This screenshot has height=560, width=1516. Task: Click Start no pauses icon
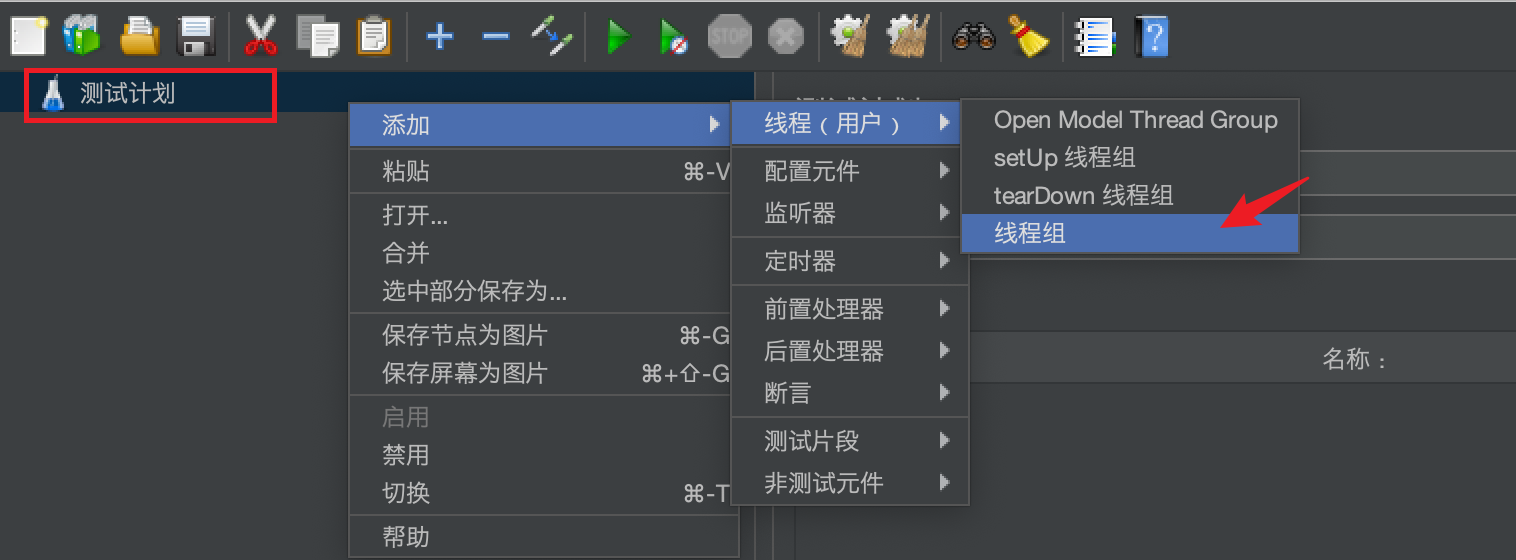tap(673, 37)
